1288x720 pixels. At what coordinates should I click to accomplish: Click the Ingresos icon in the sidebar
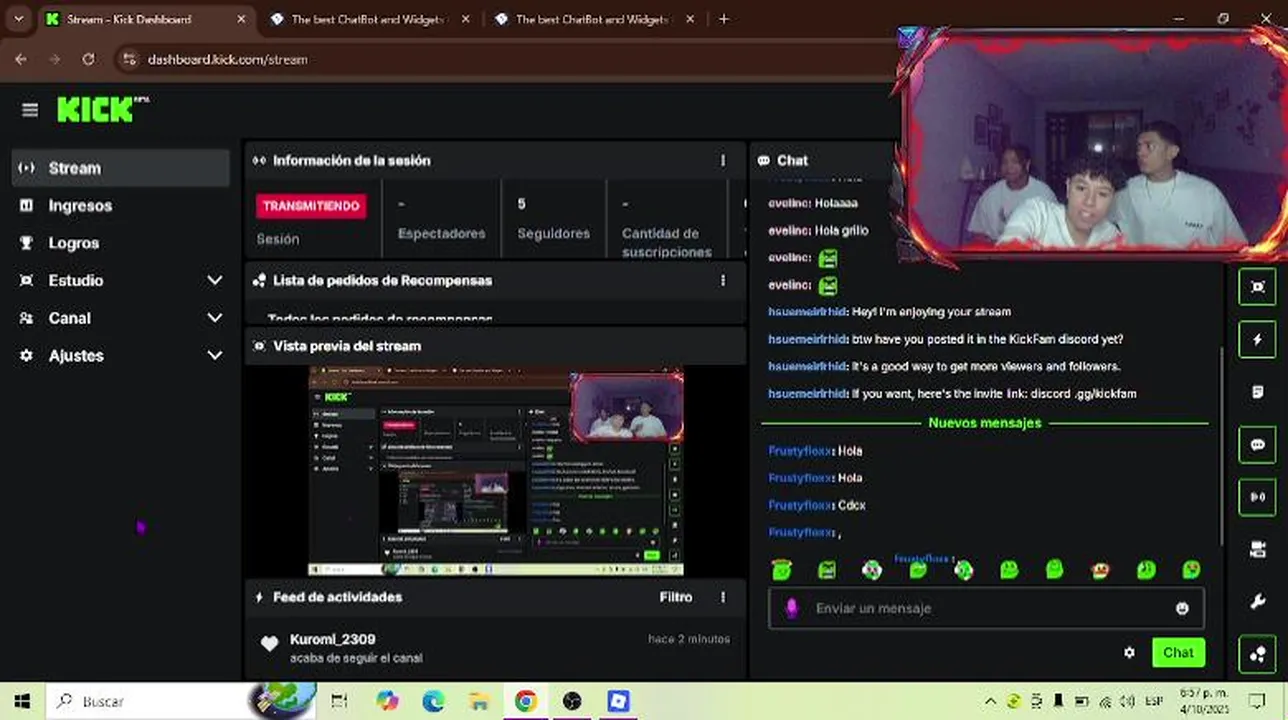[x=27, y=205]
